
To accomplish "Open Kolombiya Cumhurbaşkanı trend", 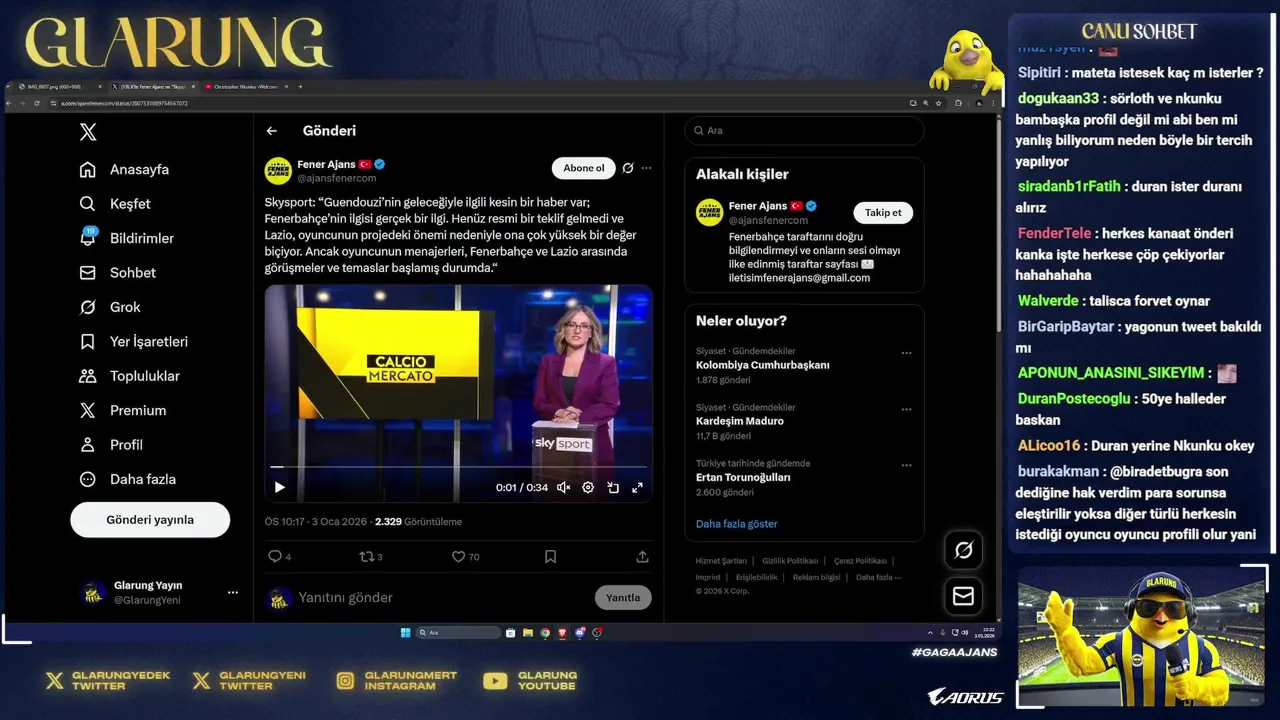I will pyautogui.click(x=763, y=365).
